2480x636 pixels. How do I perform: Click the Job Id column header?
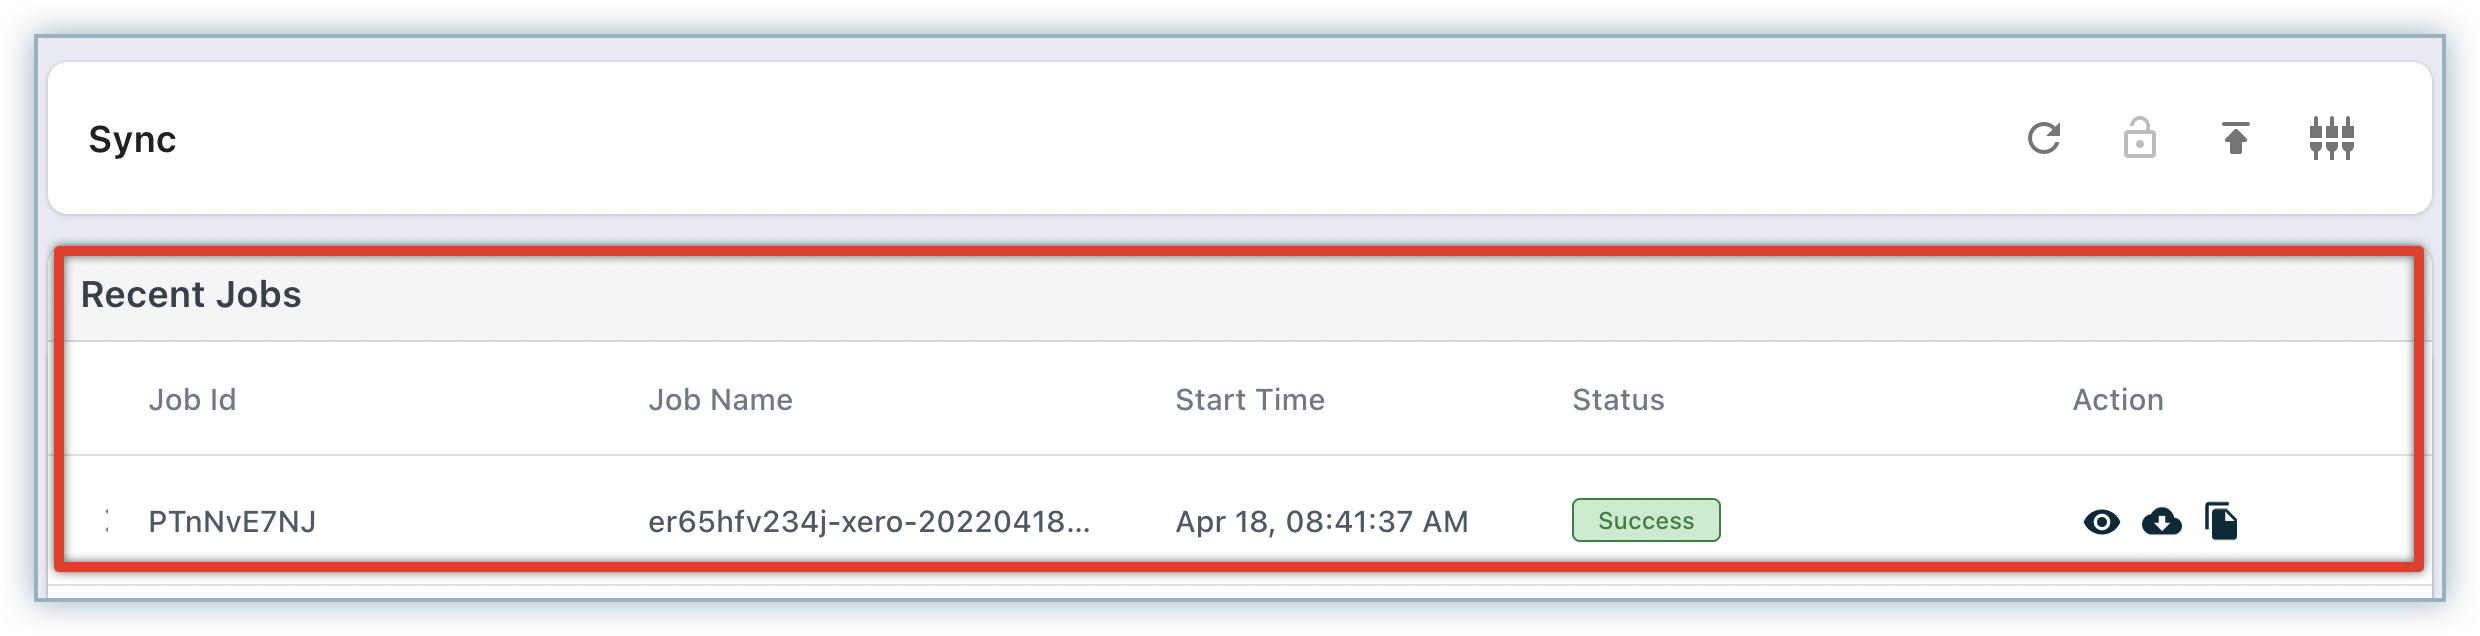(192, 400)
